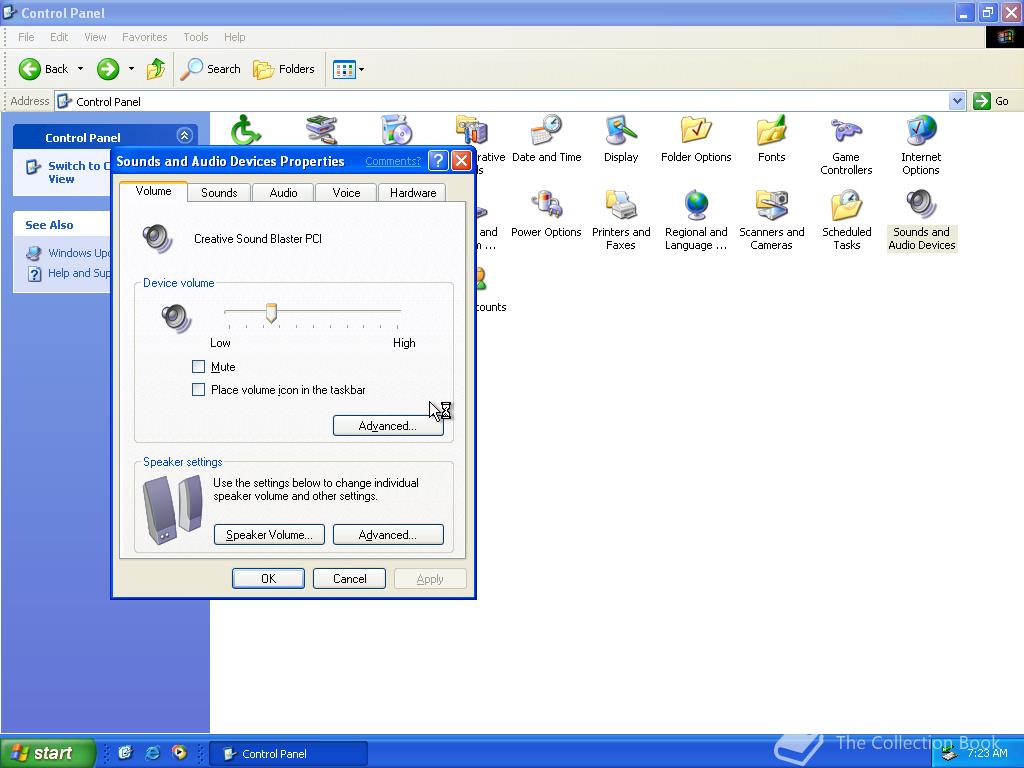Image resolution: width=1024 pixels, height=768 pixels.
Task: Switch to the Voice tab
Action: pyautogui.click(x=346, y=193)
